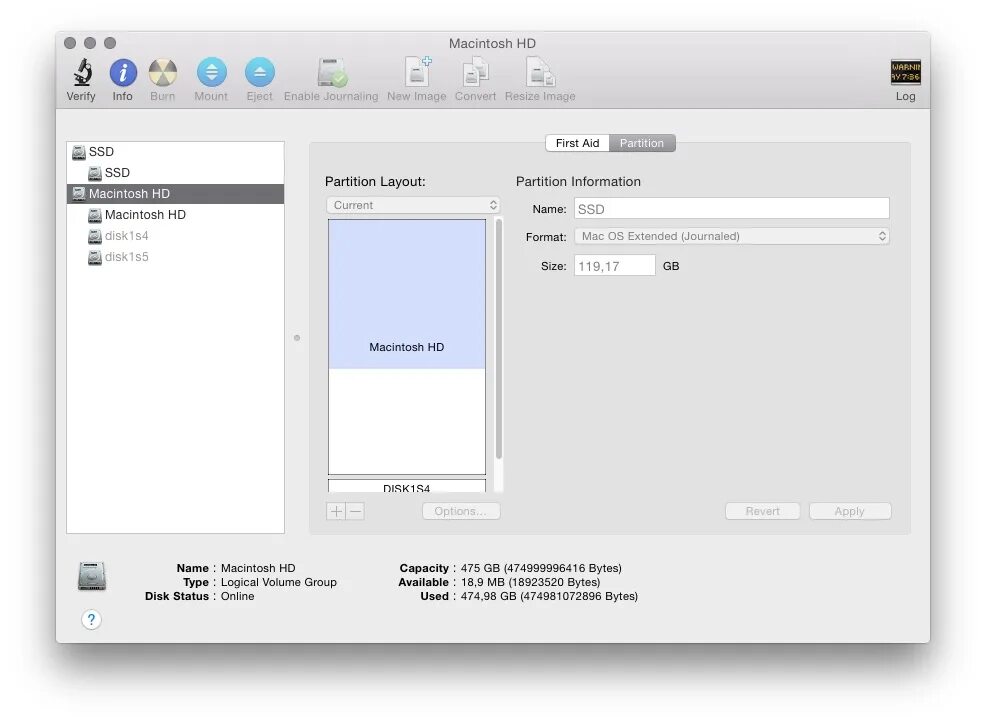
Task: Click the Burn disc icon
Action: coord(162,73)
